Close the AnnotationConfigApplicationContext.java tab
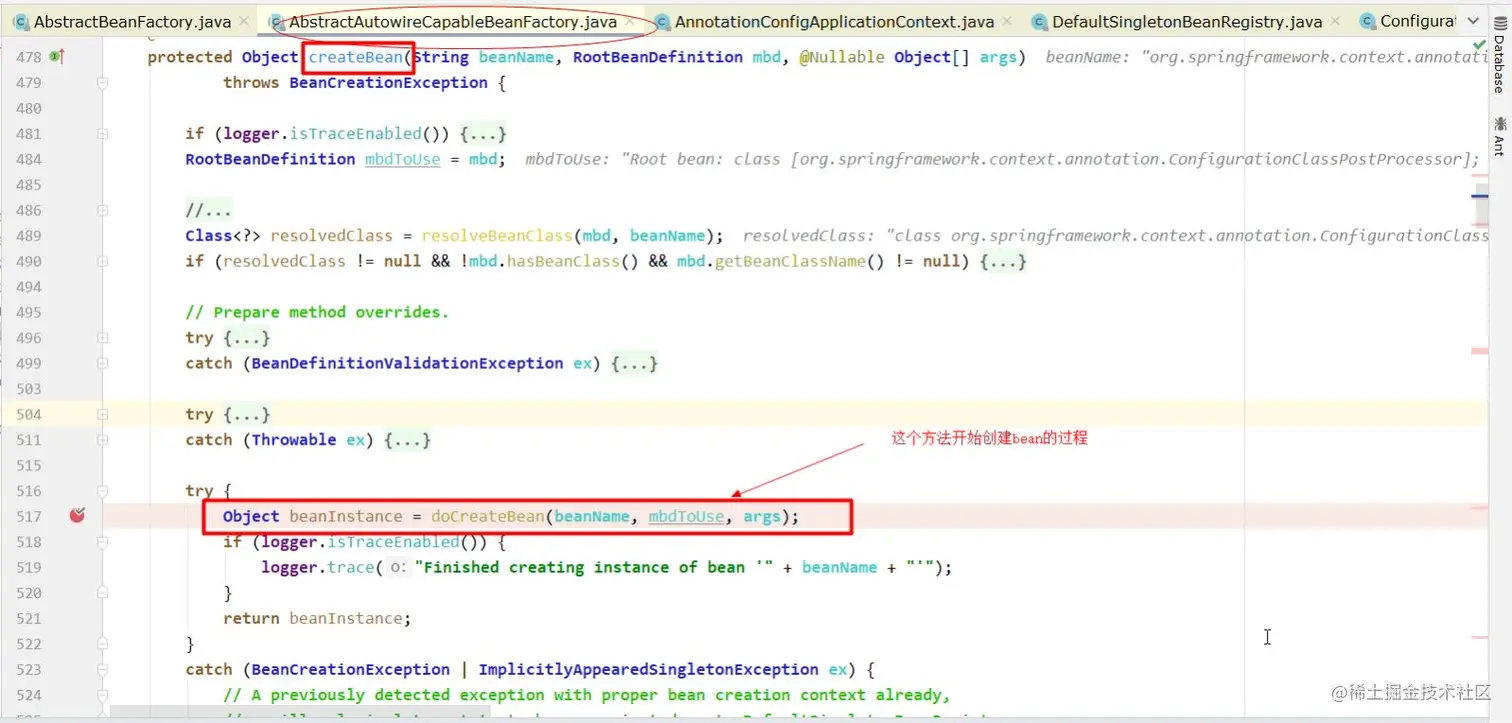The image size is (1512, 723). [x=1008, y=21]
